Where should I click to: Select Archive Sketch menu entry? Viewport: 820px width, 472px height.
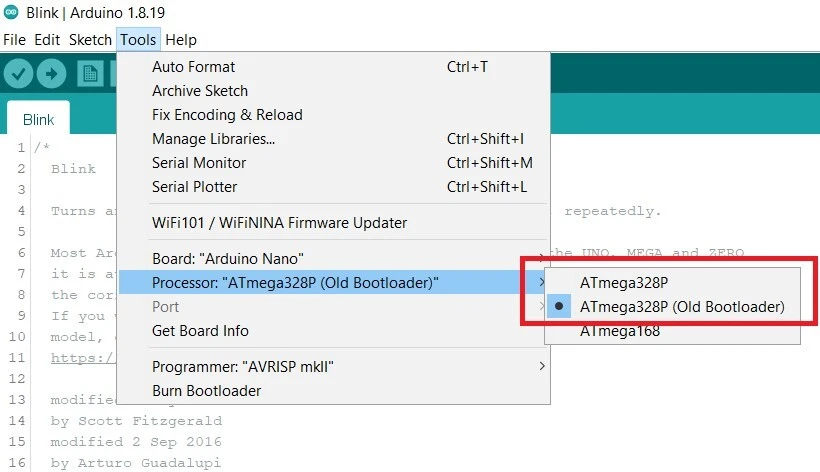pos(334,91)
